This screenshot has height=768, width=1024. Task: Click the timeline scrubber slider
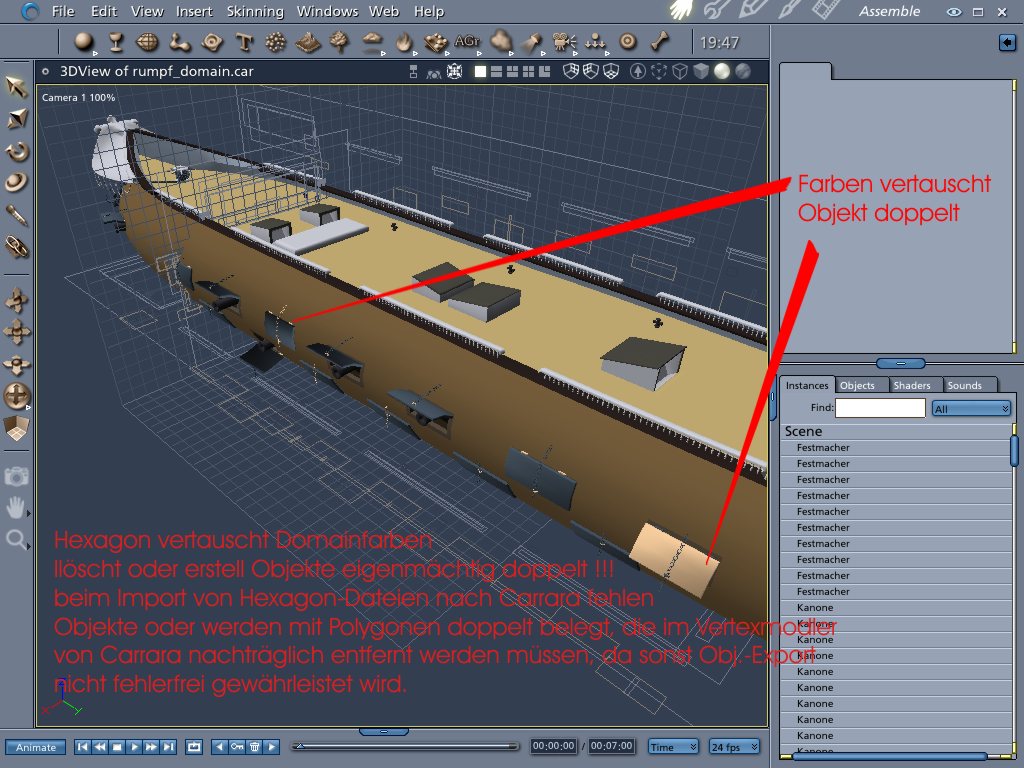(405, 746)
